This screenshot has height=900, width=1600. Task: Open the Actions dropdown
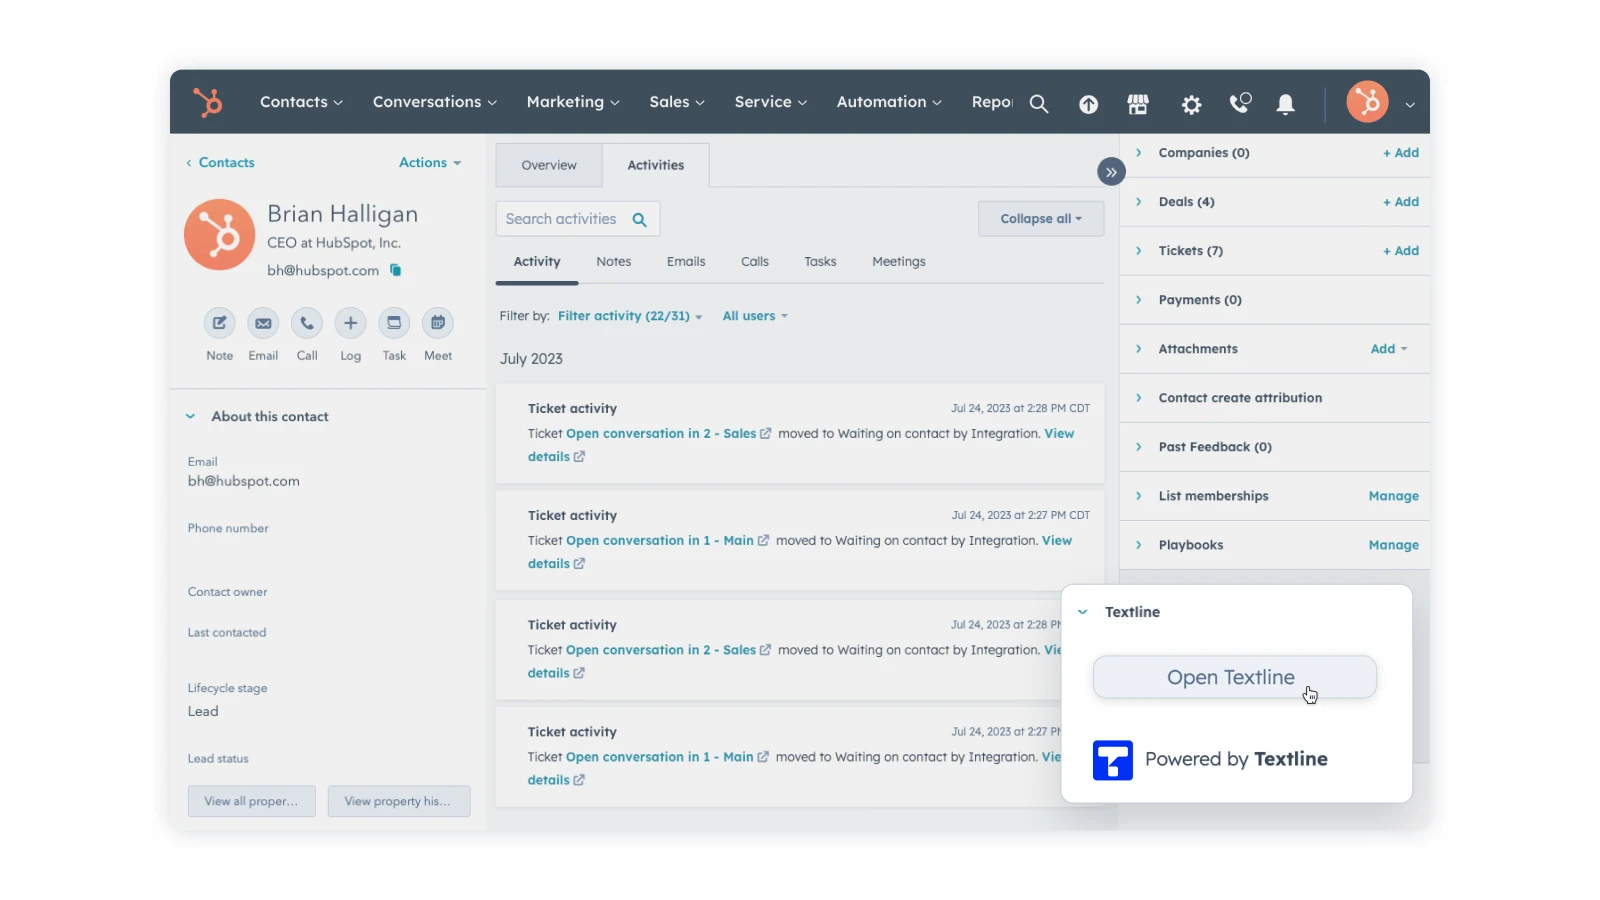point(430,162)
